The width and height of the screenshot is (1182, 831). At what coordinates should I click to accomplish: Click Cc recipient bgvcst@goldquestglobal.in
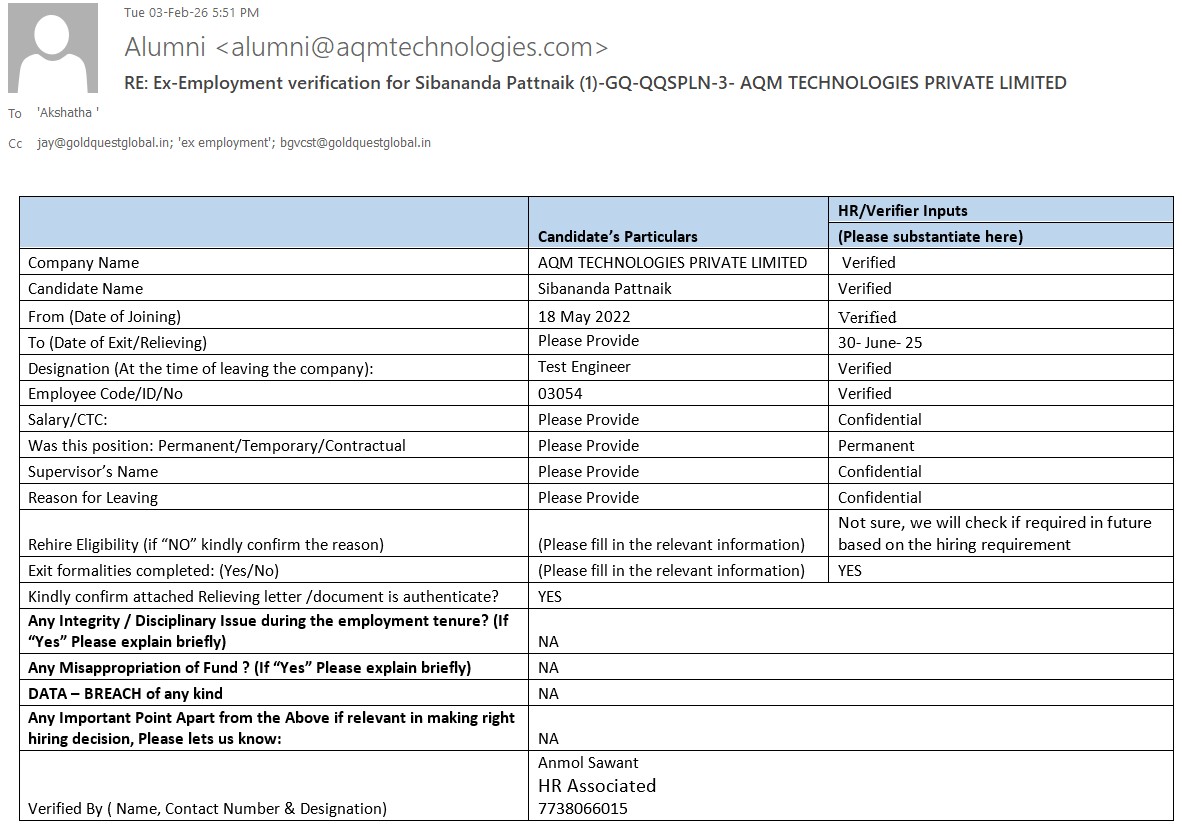pyautogui.click(x=355, y=143)
